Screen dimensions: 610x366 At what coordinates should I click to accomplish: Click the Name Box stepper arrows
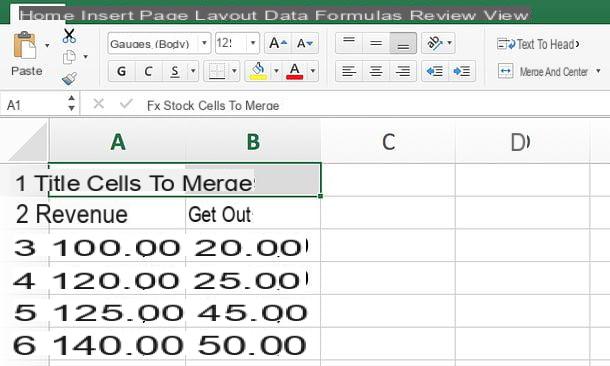click(x=71, y=103)
